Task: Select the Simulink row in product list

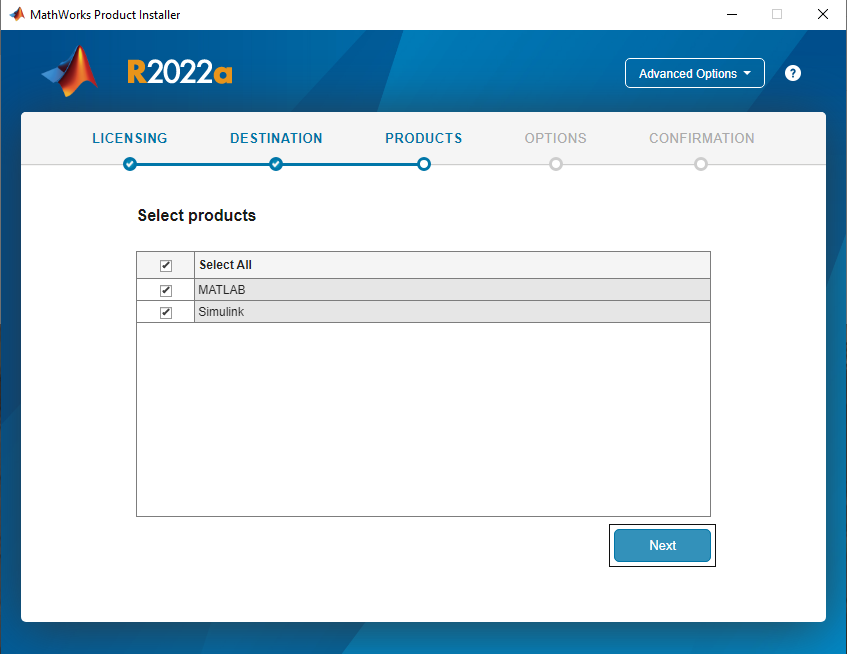Action: (x=450, y=312)
